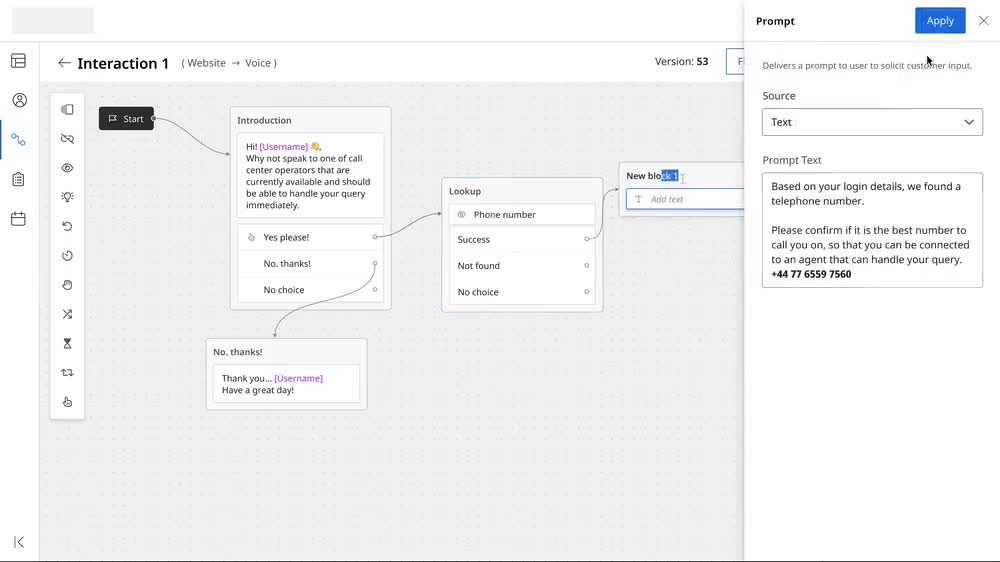
Task: Select the flow connections icon in the sidebar
Action: (x=18, y=140)
